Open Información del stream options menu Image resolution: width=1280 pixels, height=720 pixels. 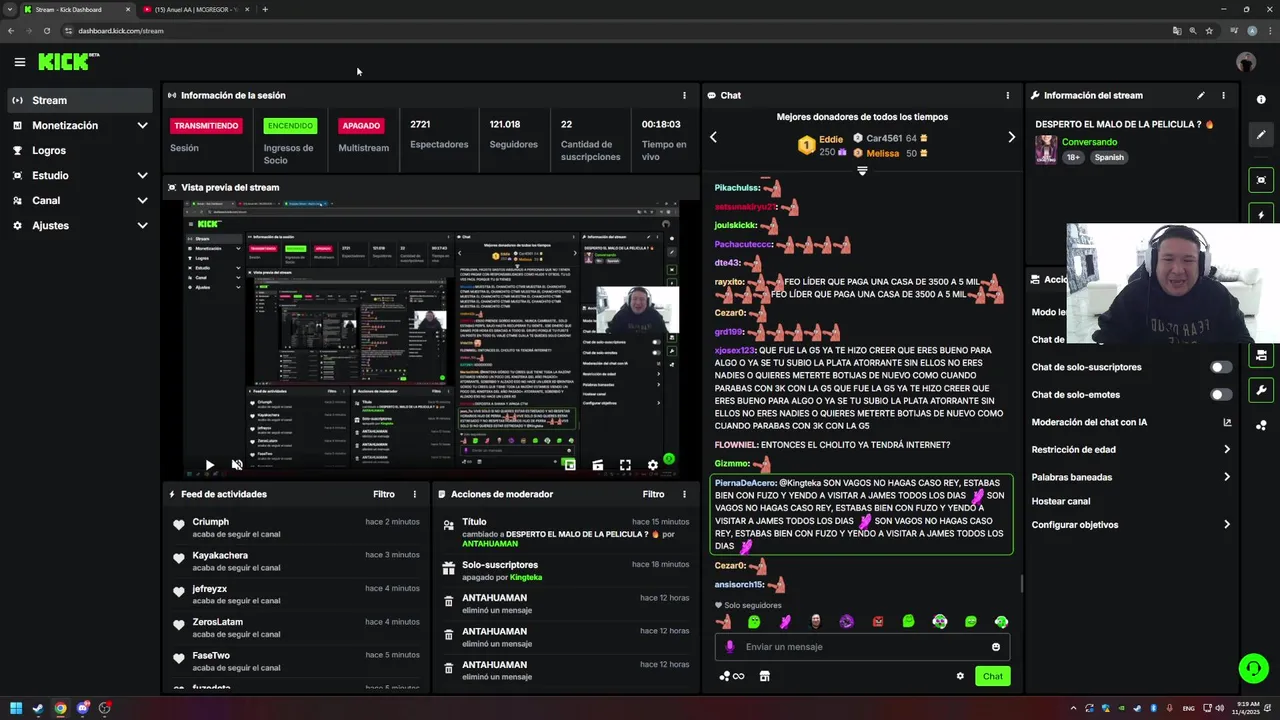1223,95
